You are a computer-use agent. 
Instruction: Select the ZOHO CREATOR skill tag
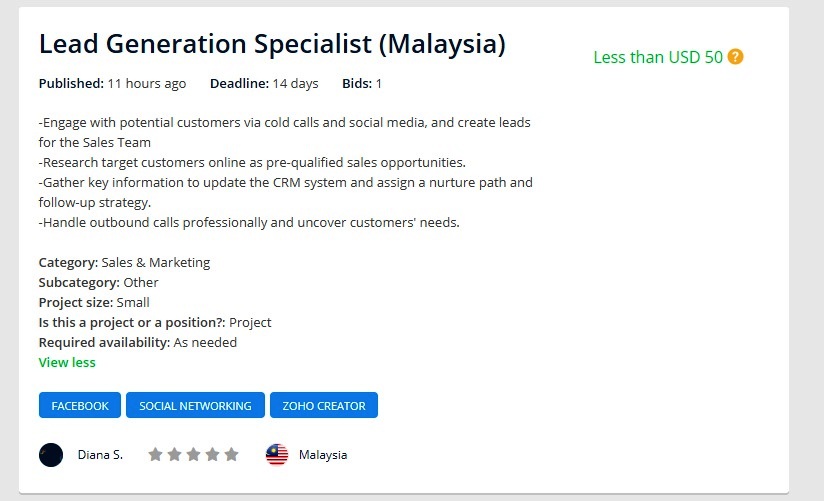click(324, 406)
